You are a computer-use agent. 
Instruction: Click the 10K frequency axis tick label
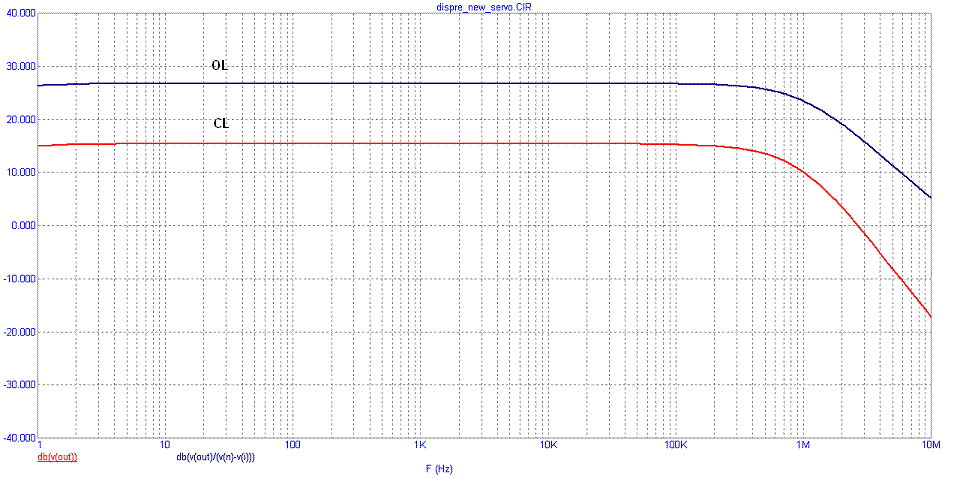[549, 445]
